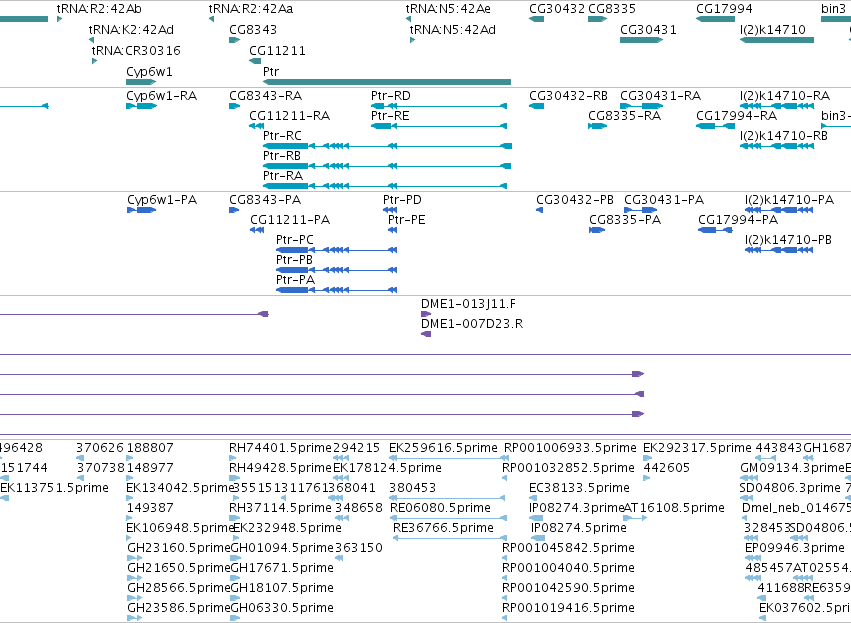Click EST RE36766.5prime
851x623 pixels.
[x=443, y=528]
